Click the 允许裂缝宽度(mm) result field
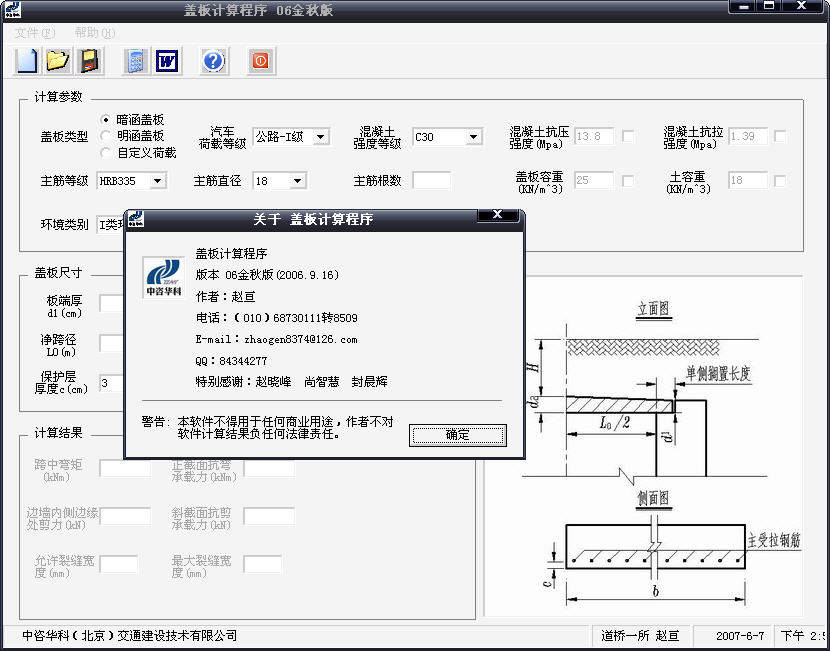830x651 pixels. click(x=119, y=564)
